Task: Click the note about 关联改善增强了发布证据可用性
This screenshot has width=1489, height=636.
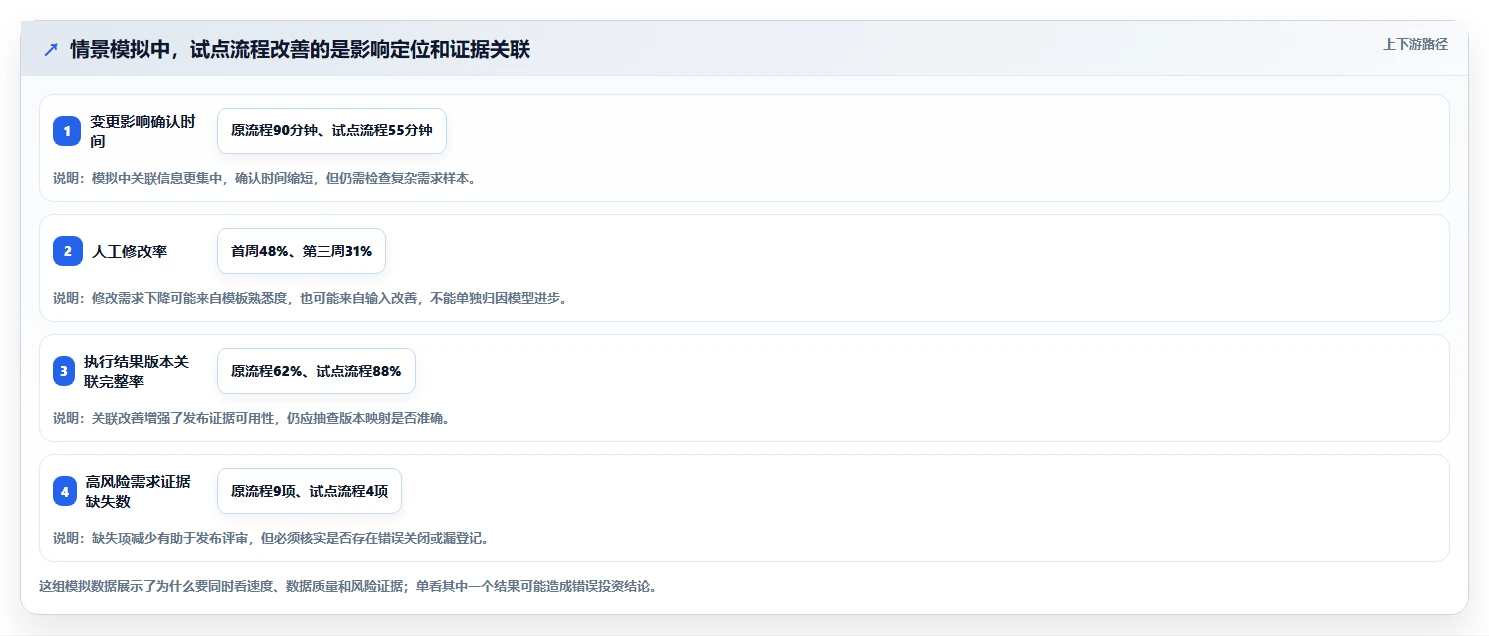Action: coord(251,418)
